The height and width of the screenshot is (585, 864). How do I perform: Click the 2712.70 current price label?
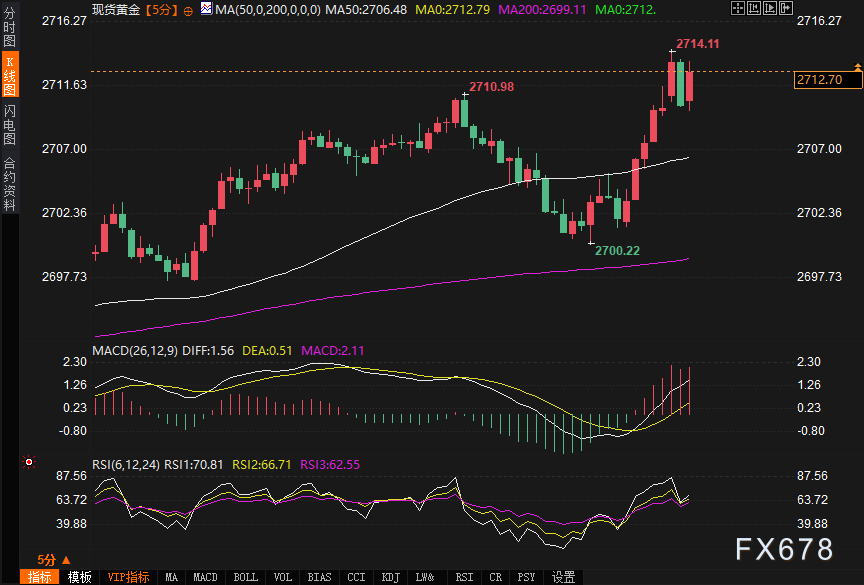(x=818, y=80)
